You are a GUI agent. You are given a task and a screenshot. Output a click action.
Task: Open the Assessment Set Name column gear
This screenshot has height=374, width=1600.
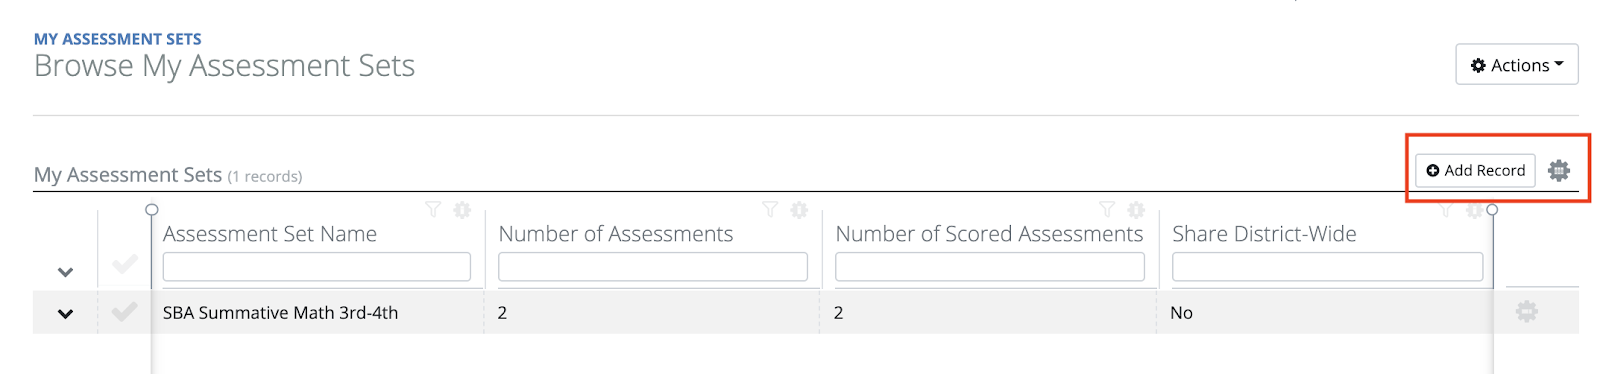[x=462, y=210]
